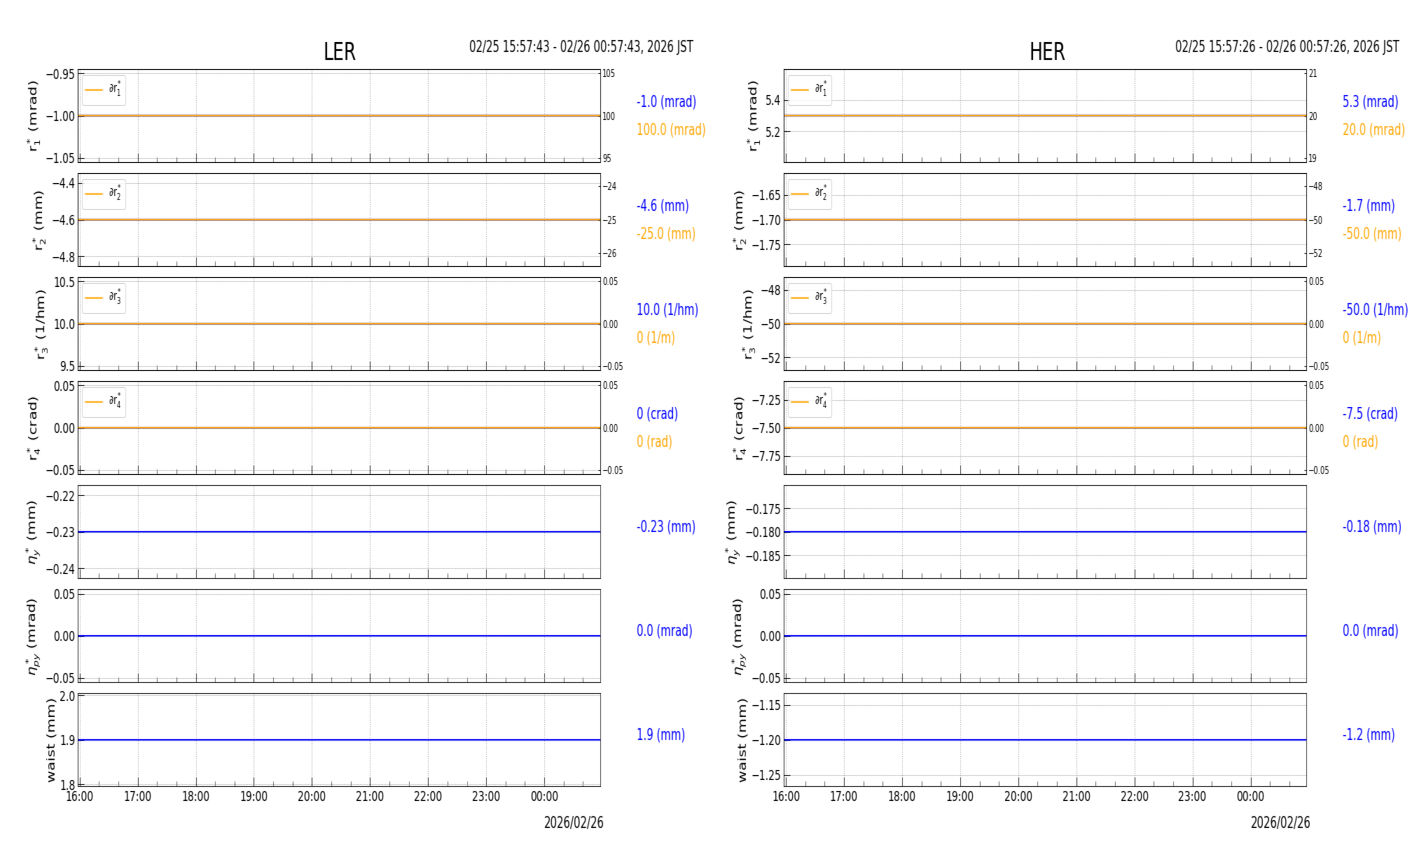Click the HER waist (mm) axis label

click(742, 740)
